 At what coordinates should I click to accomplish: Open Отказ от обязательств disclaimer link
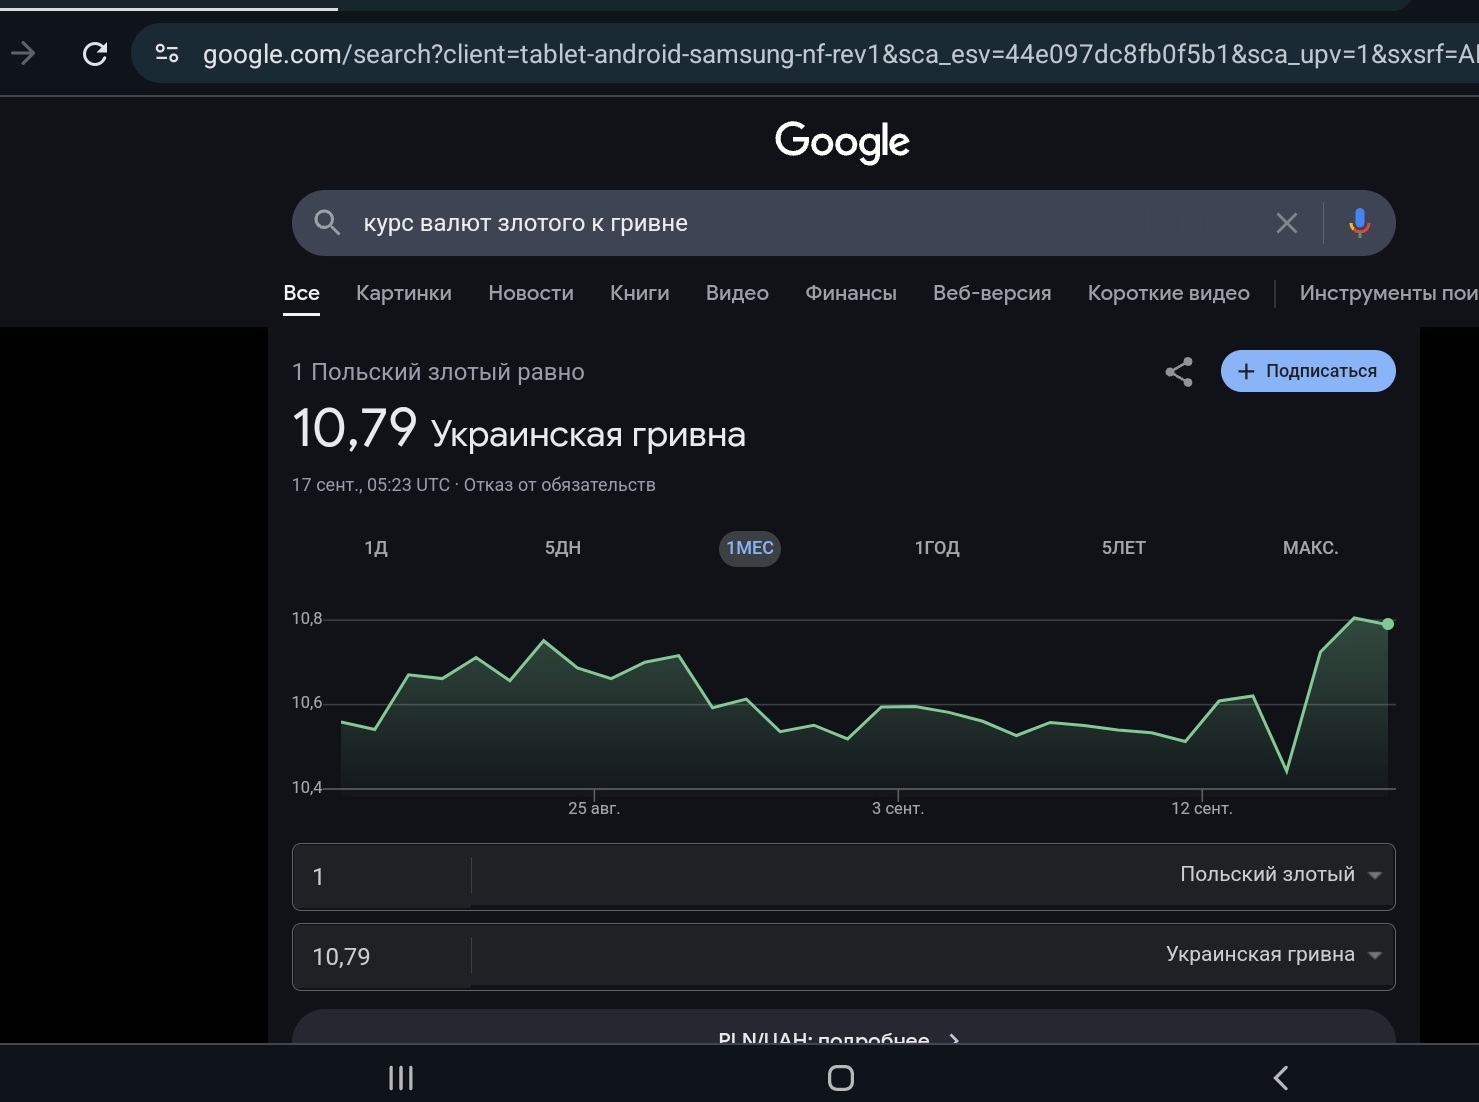point(560,485)
